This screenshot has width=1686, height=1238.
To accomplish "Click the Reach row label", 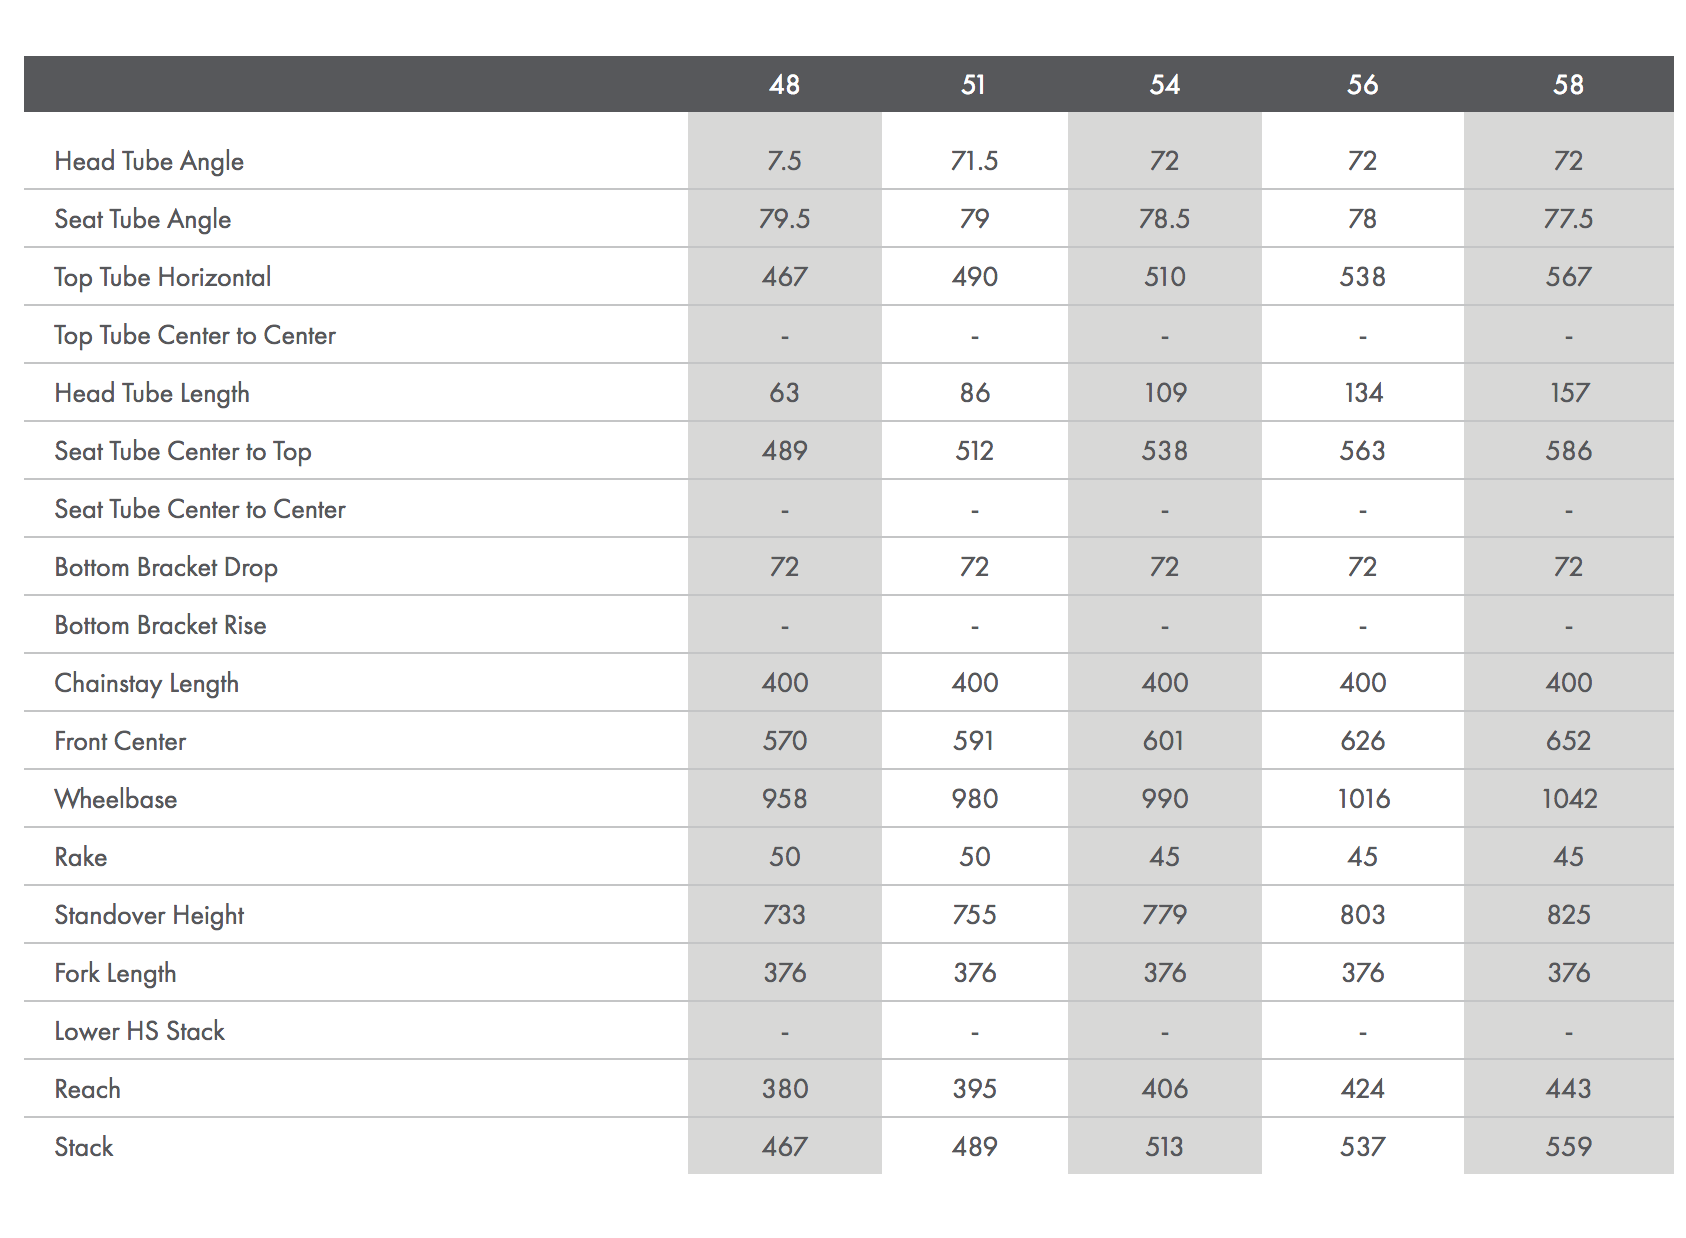I will pos(87,1089).
